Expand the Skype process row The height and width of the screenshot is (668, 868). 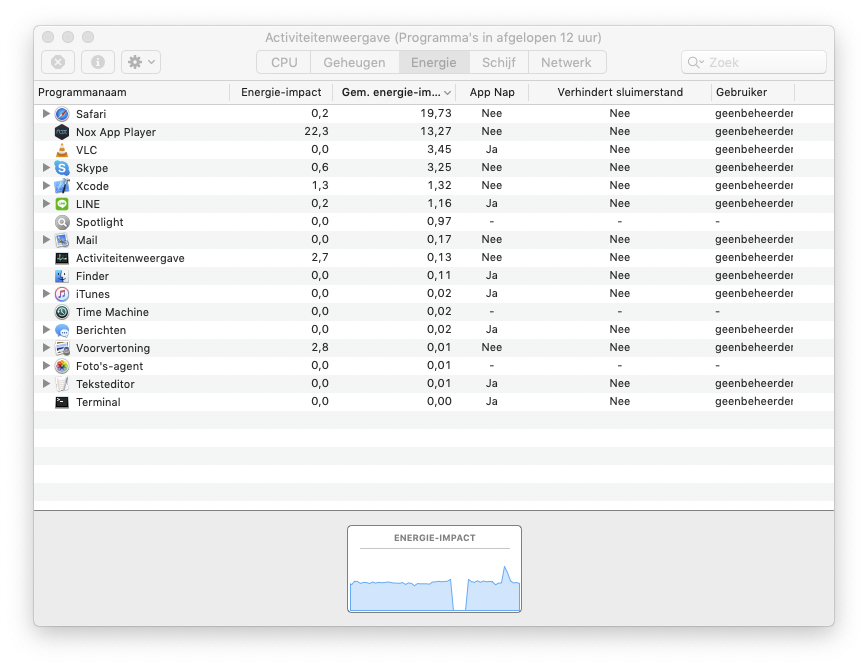(x=46, y=167)
